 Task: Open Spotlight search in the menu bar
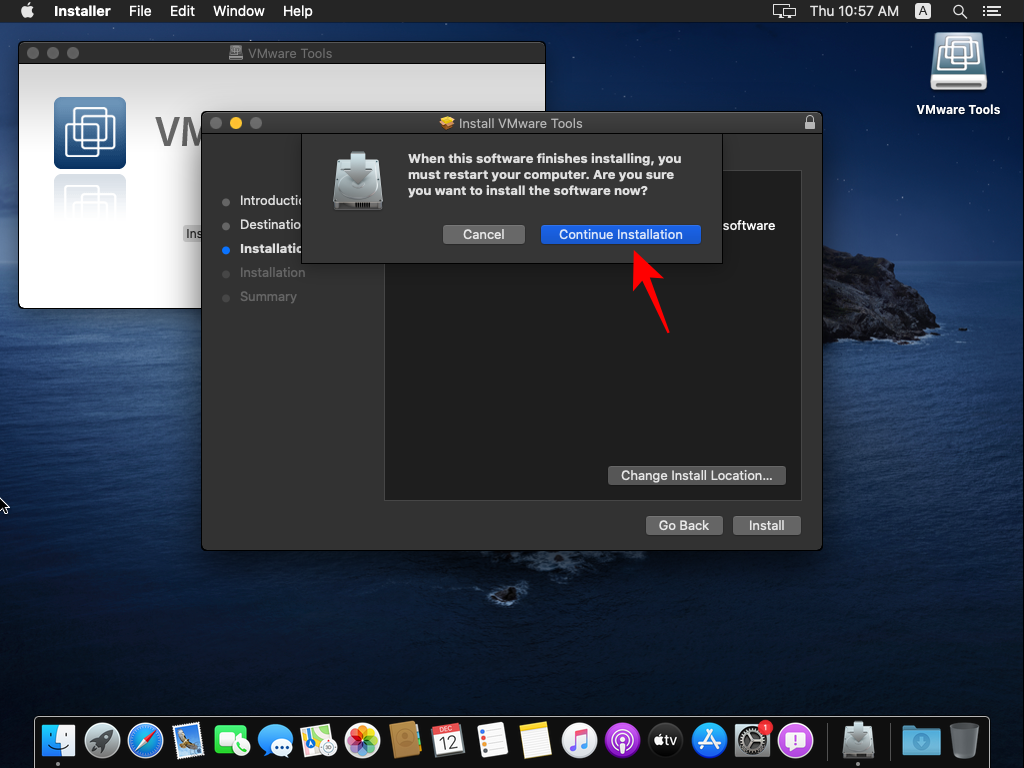click(x=958, y=11)
